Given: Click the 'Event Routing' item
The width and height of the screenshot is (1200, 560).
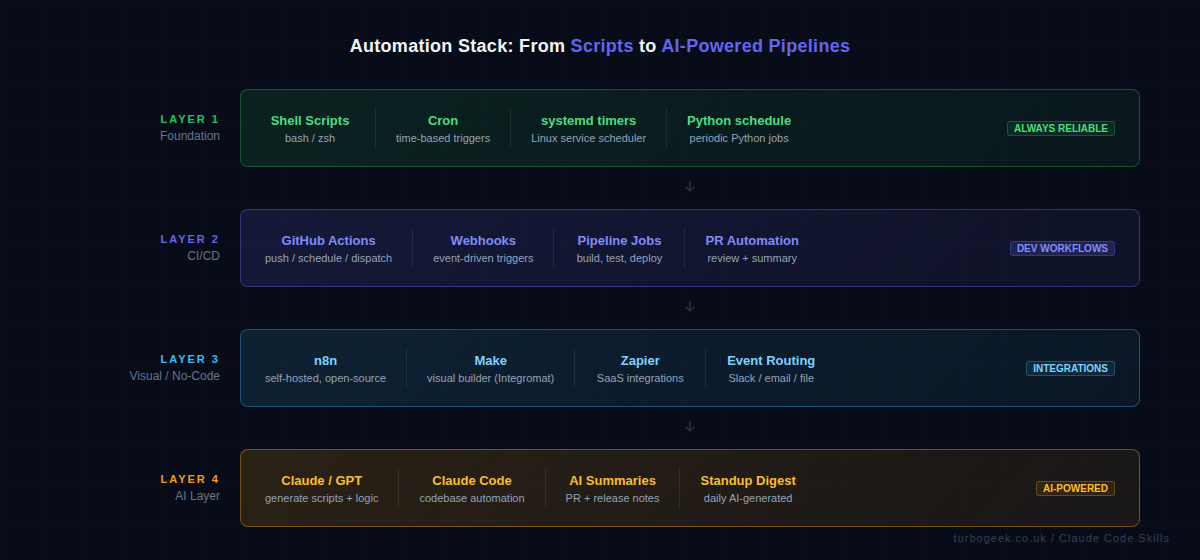Looking at the screenshot, I should (x=771, y=361).
